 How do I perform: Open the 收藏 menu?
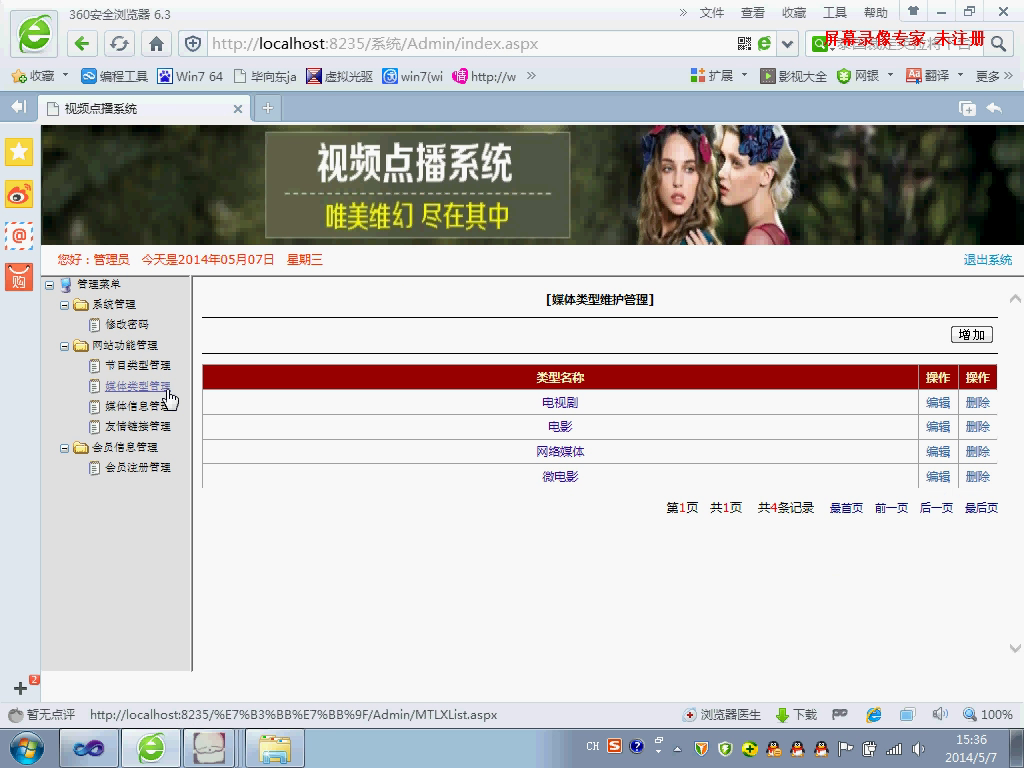tap(793, 12)
